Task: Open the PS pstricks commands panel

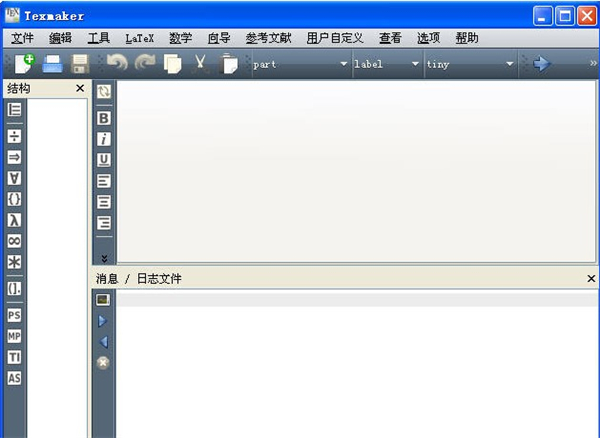Action: pyautogui.click(x=14, y=315)
